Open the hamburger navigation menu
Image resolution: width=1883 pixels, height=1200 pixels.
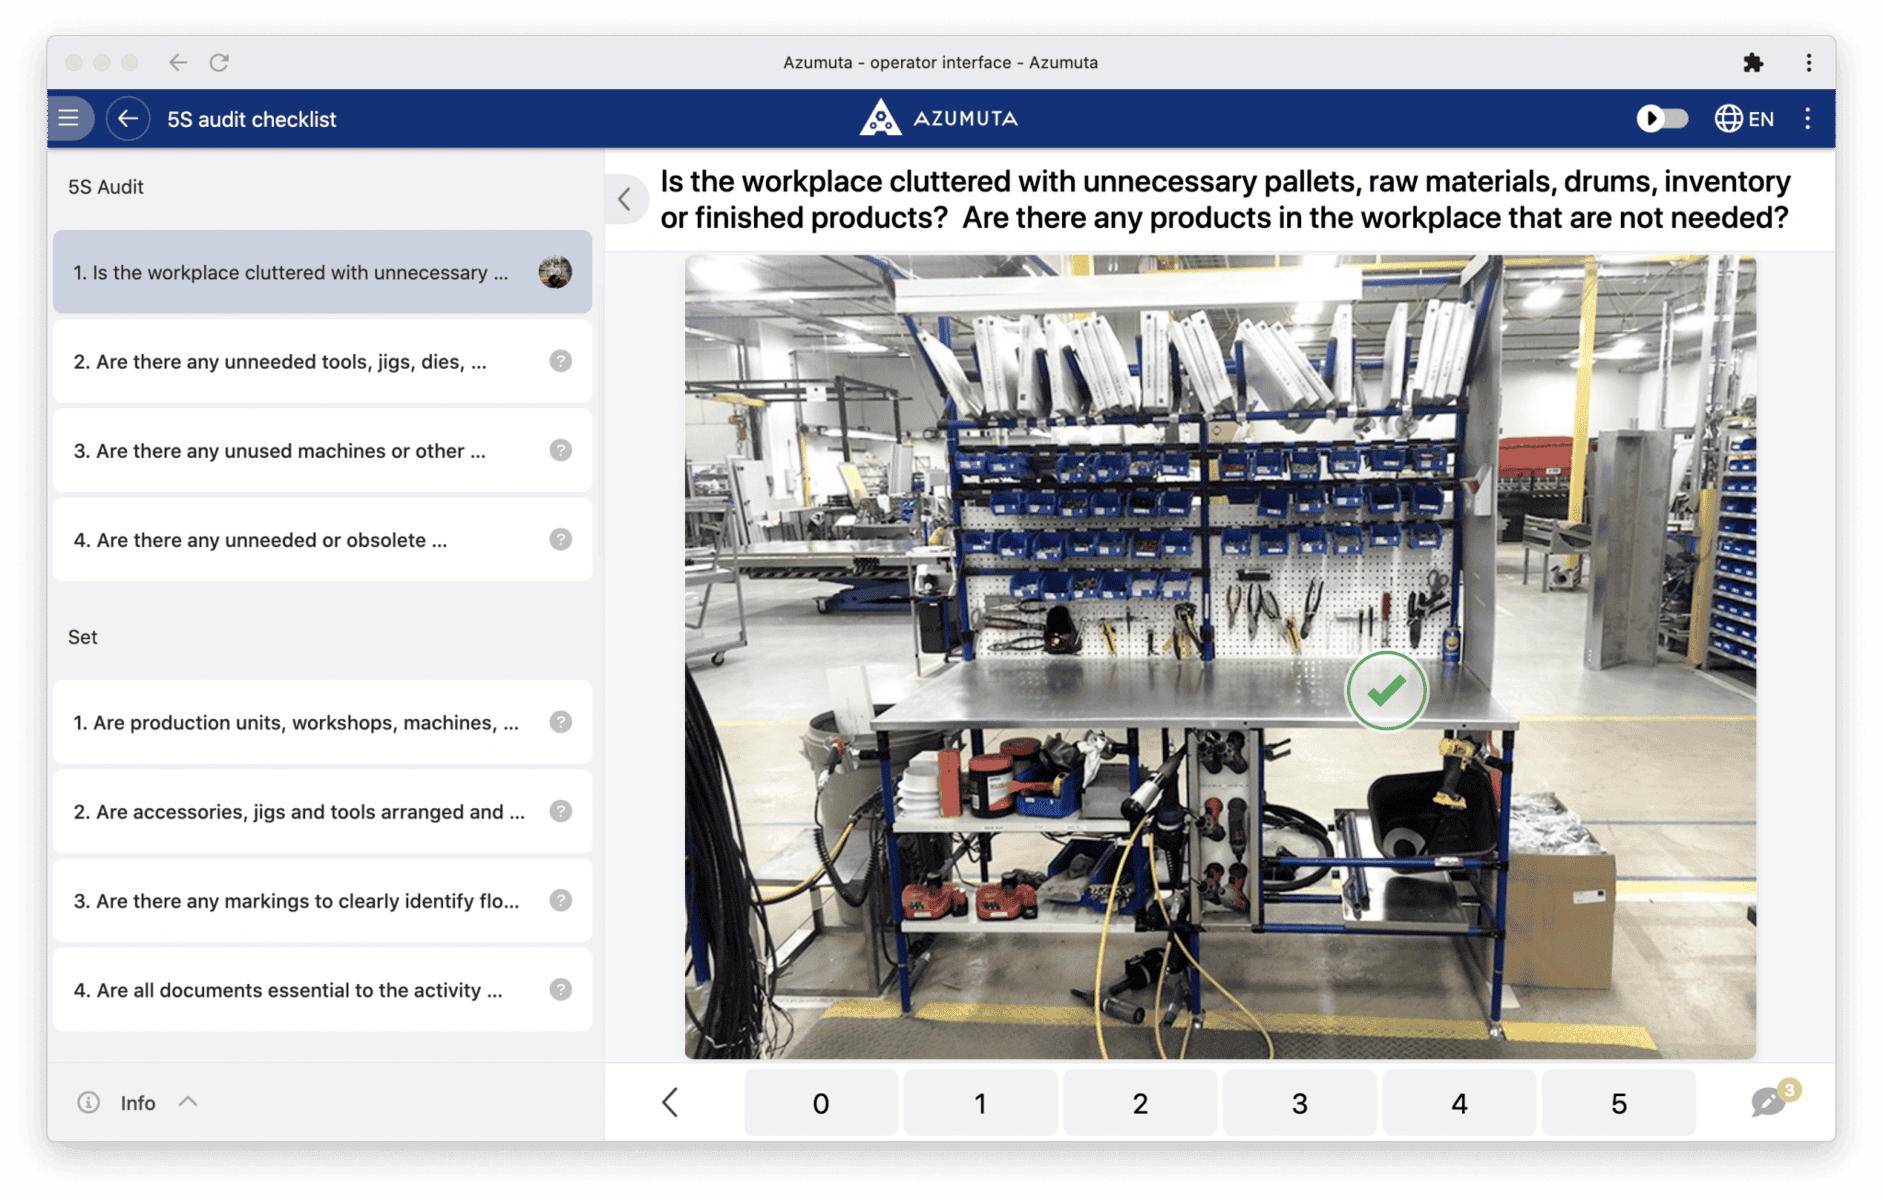pos(69,118)
